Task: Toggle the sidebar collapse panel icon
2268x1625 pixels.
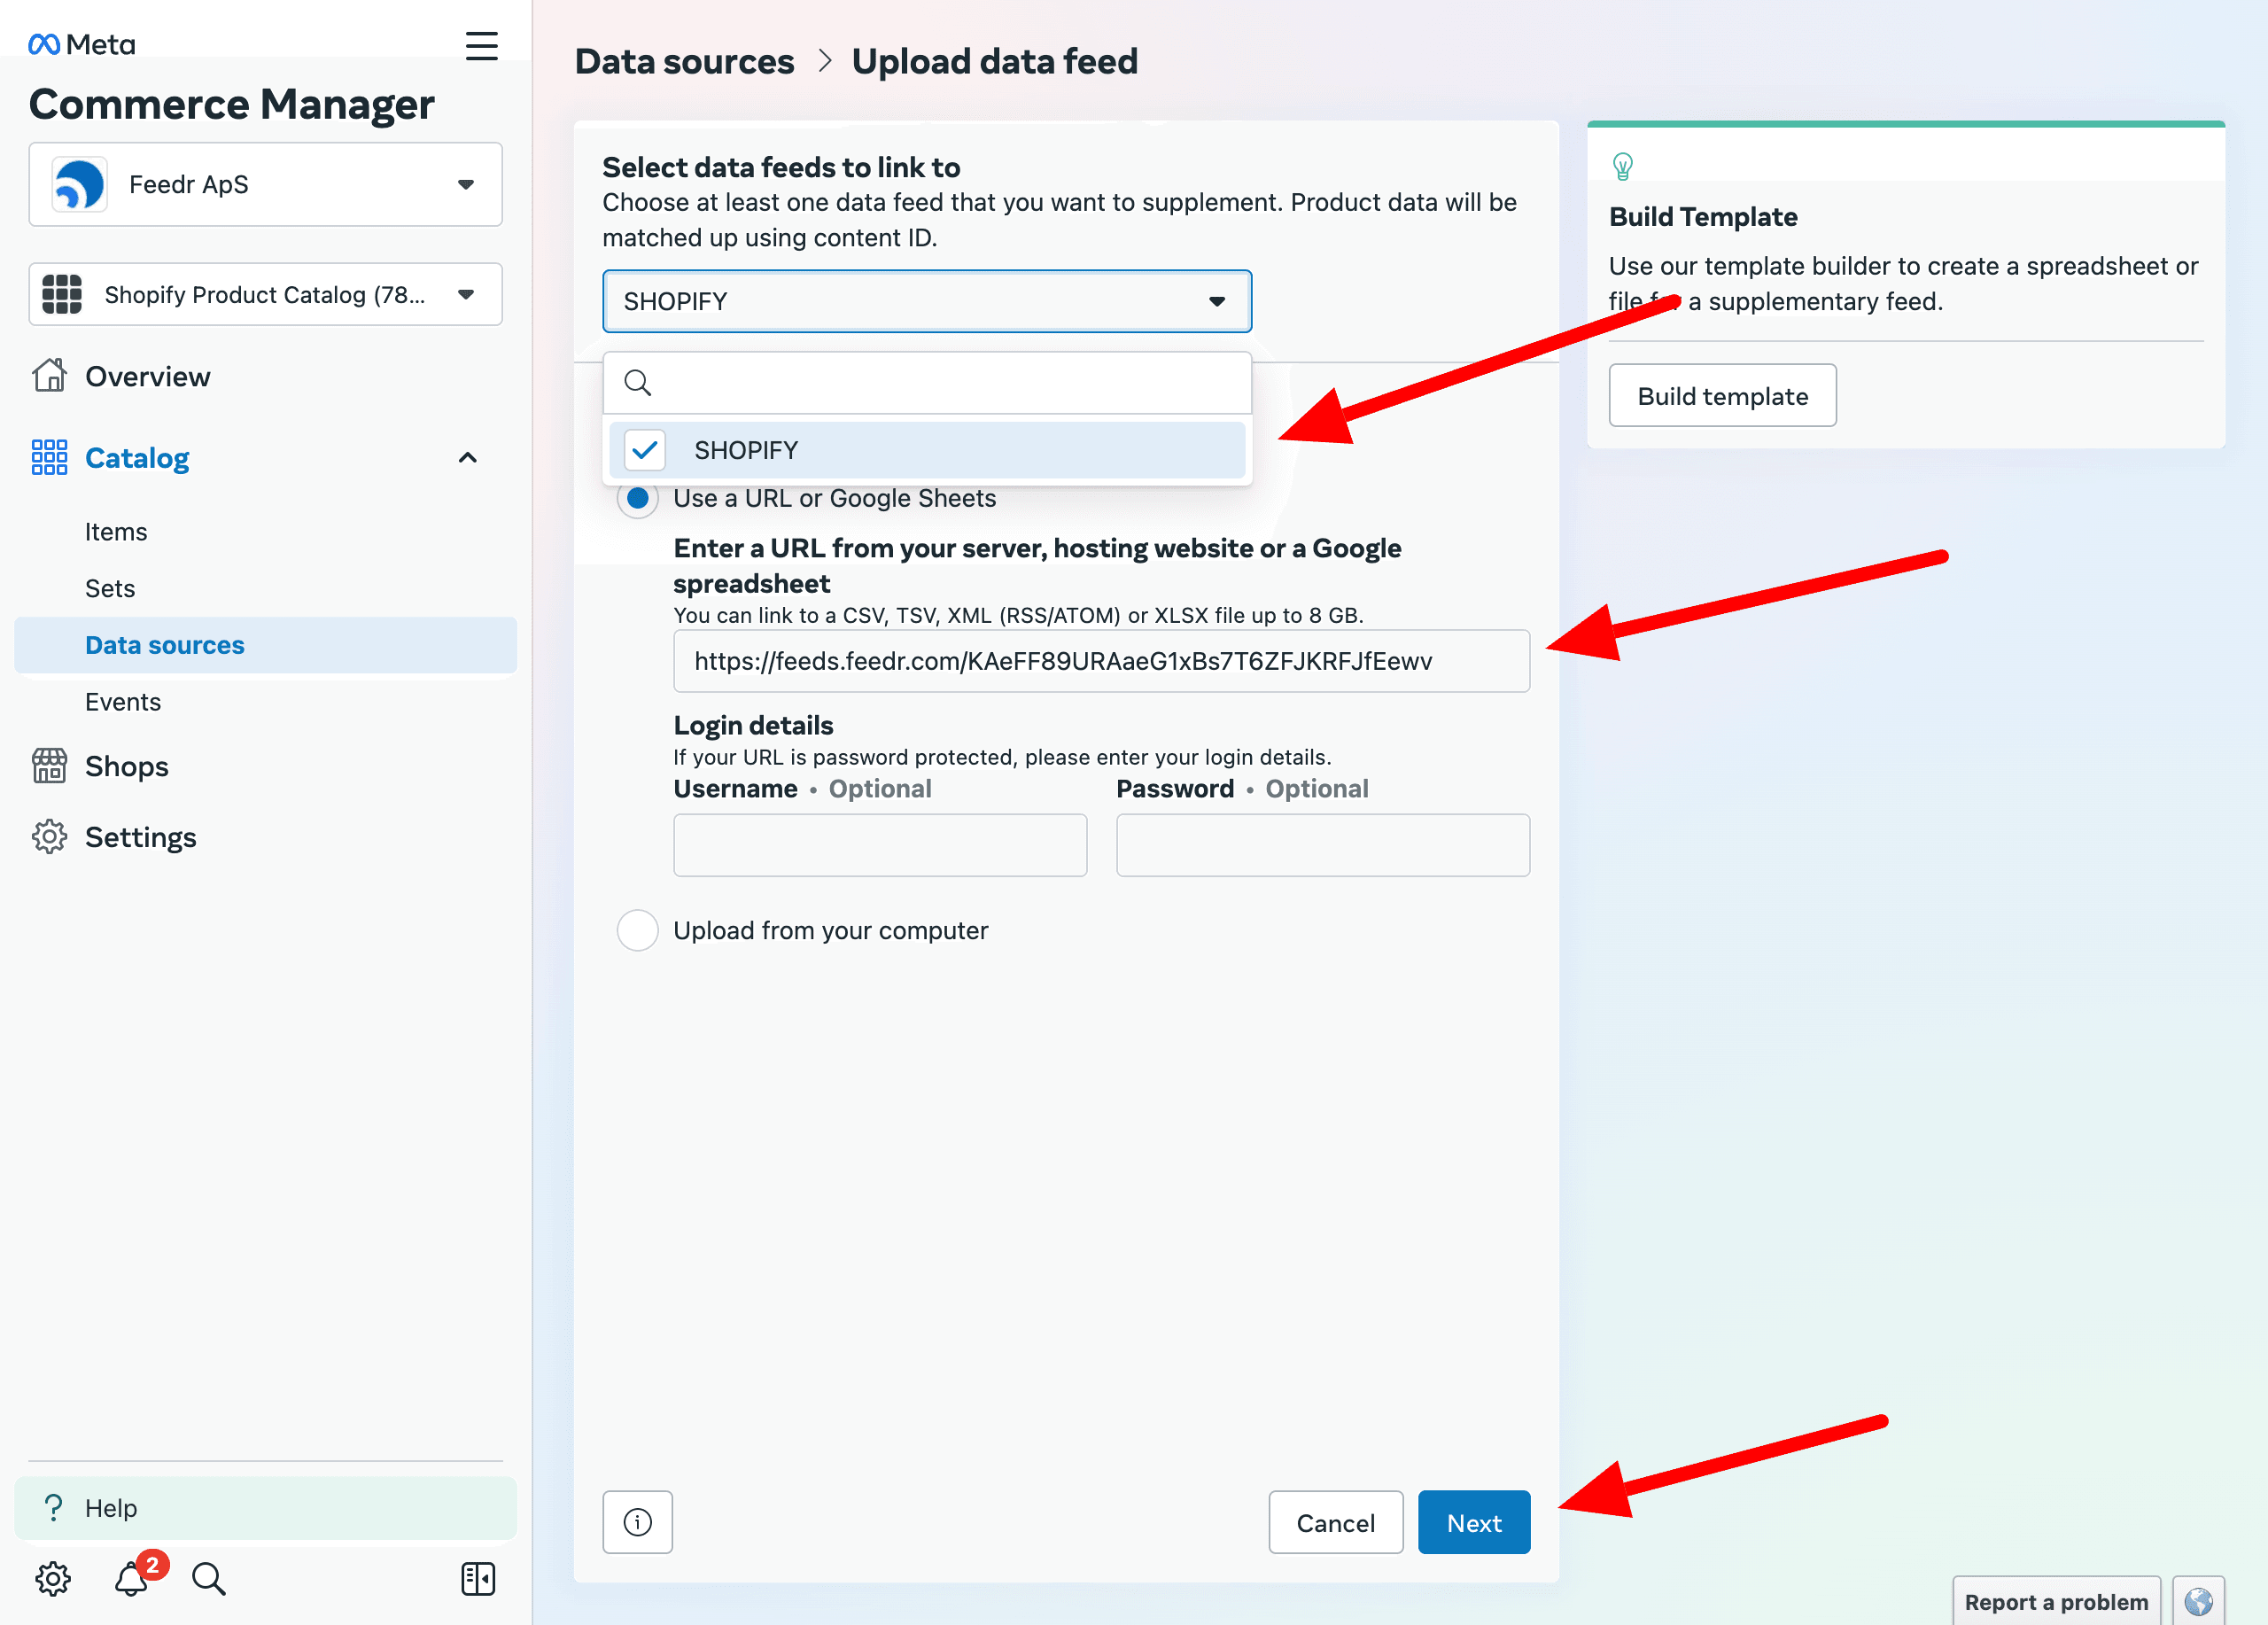Action: 478,1579
